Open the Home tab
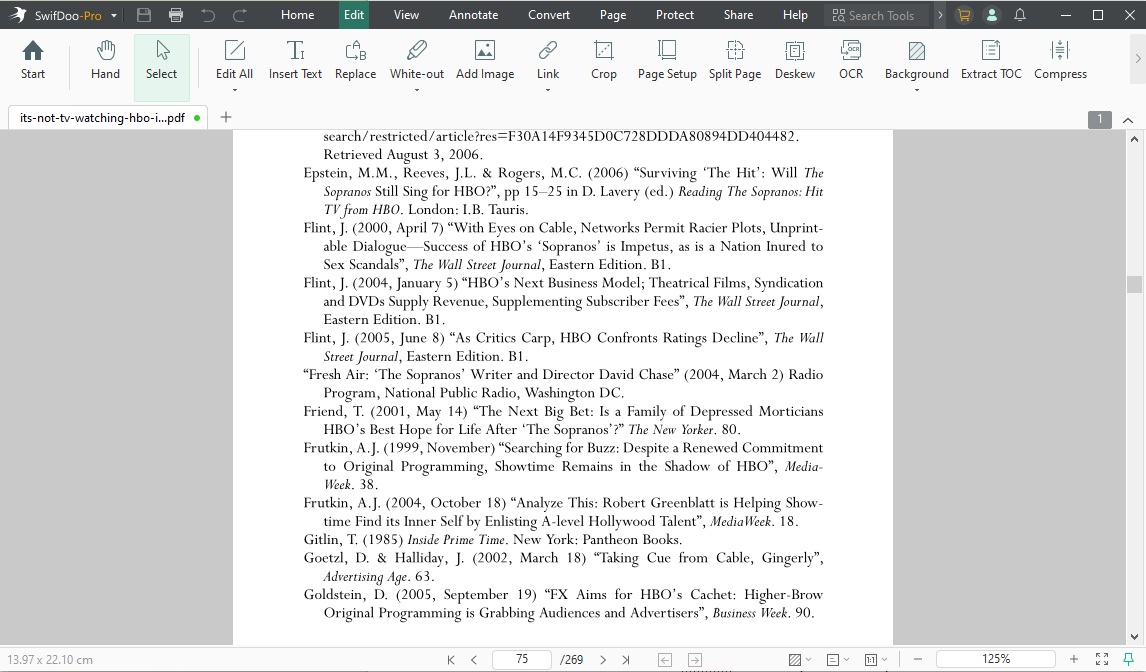The width and height of the screenshot is (1146, 672). [297, 15]
